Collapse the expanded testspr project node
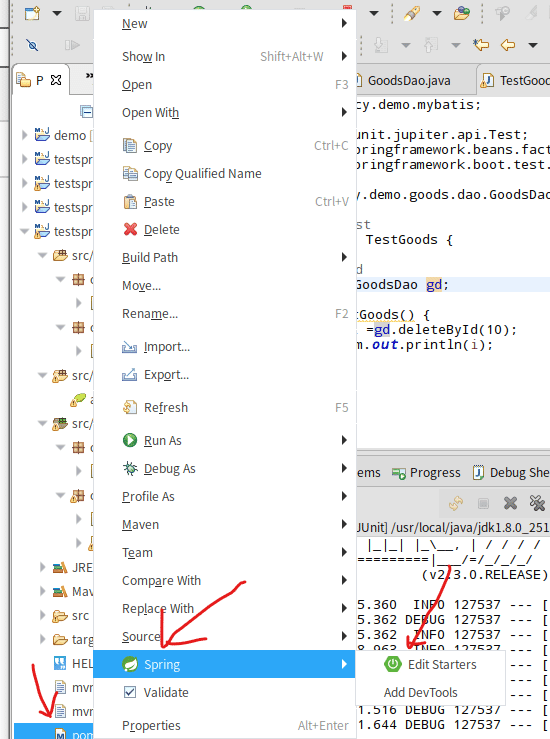 [x=25, y=231]
